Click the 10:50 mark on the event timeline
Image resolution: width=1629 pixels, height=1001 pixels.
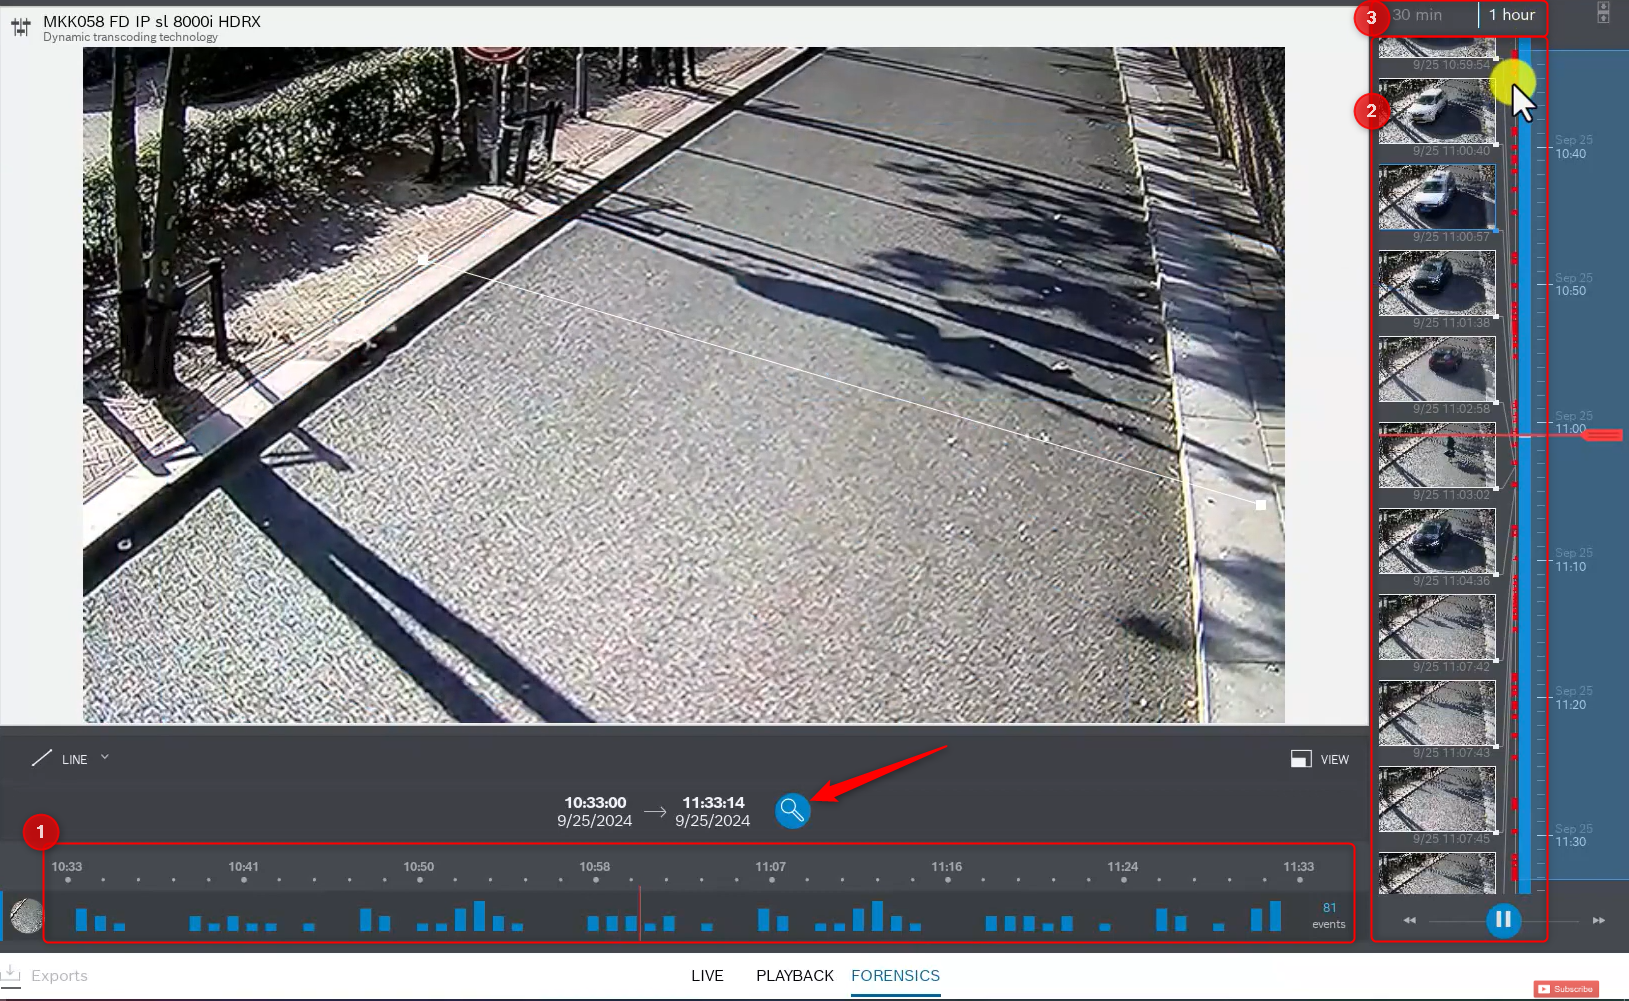[x=419, y=867]
